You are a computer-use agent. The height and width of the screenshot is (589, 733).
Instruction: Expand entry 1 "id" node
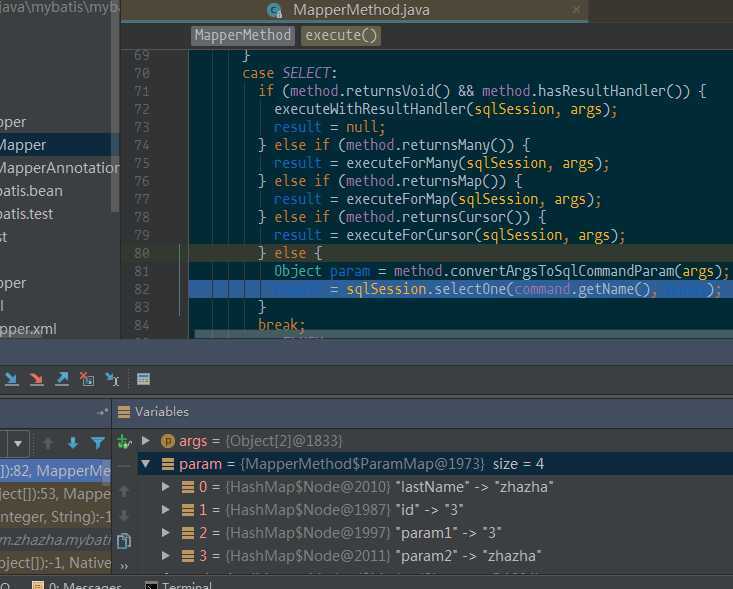click(165, 510)
